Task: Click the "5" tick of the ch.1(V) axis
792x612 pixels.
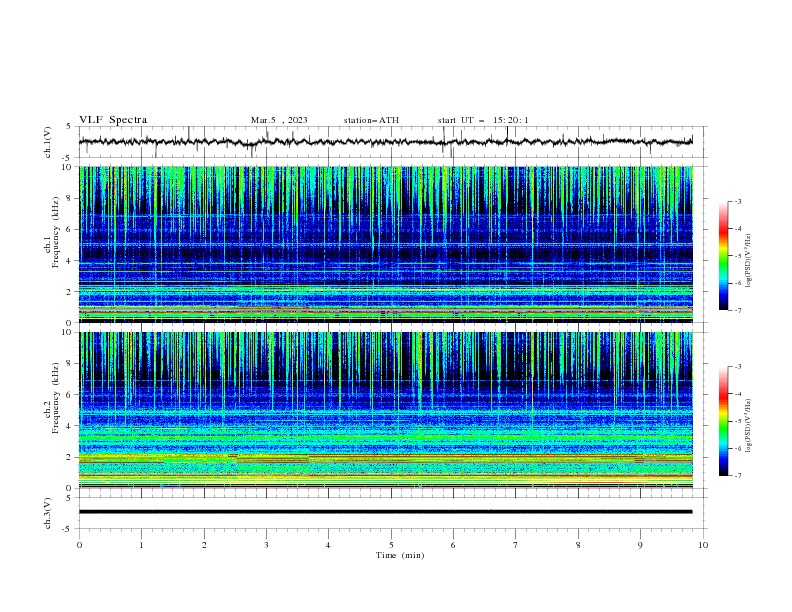Action: coord(69,126)
